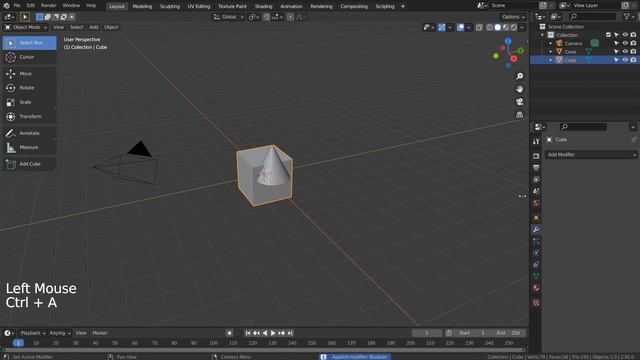The image size is (640, 360).
Task: Select the Annotate tool
Action: pos(29,133)
